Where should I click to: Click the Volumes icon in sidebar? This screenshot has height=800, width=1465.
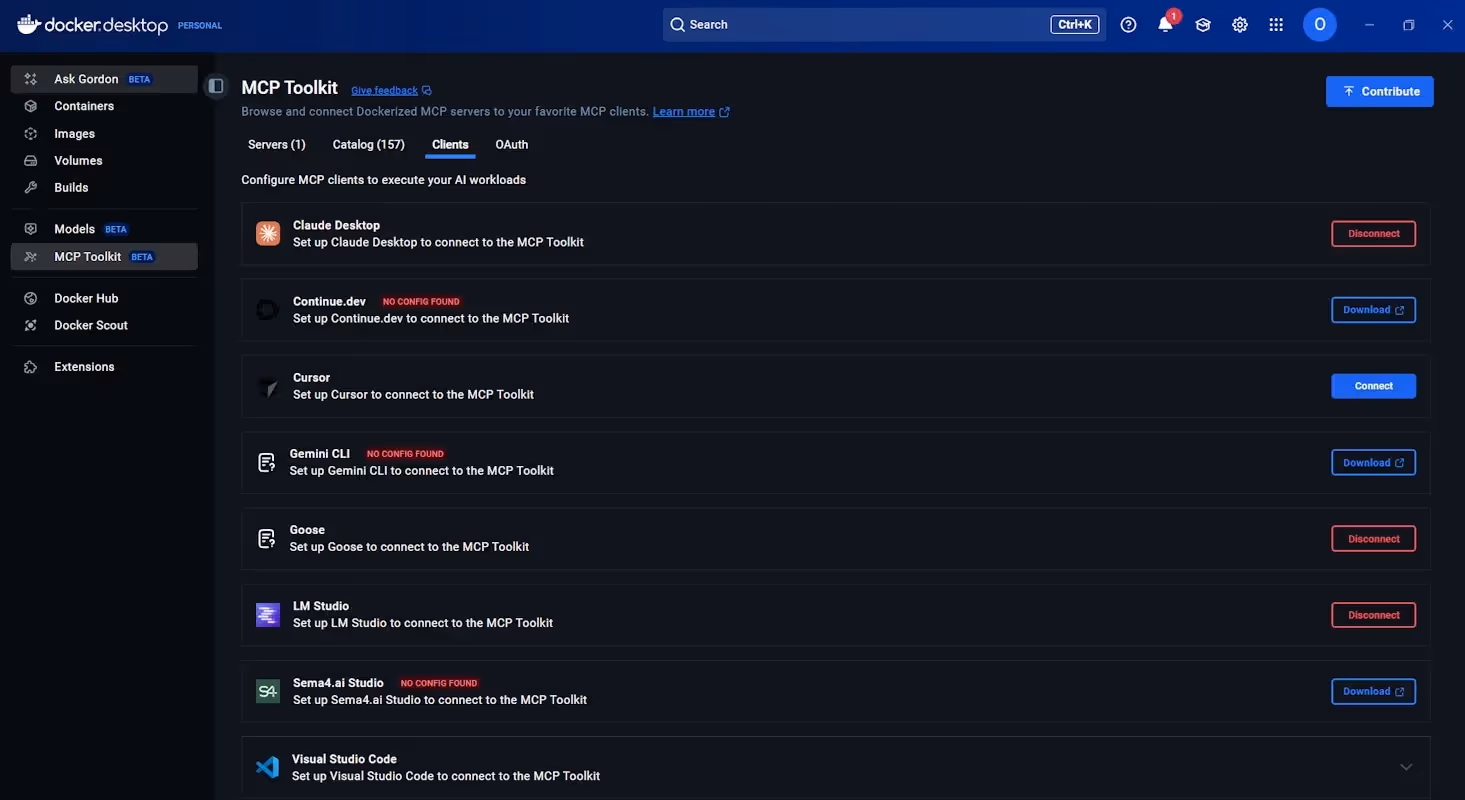pos(31,160)
